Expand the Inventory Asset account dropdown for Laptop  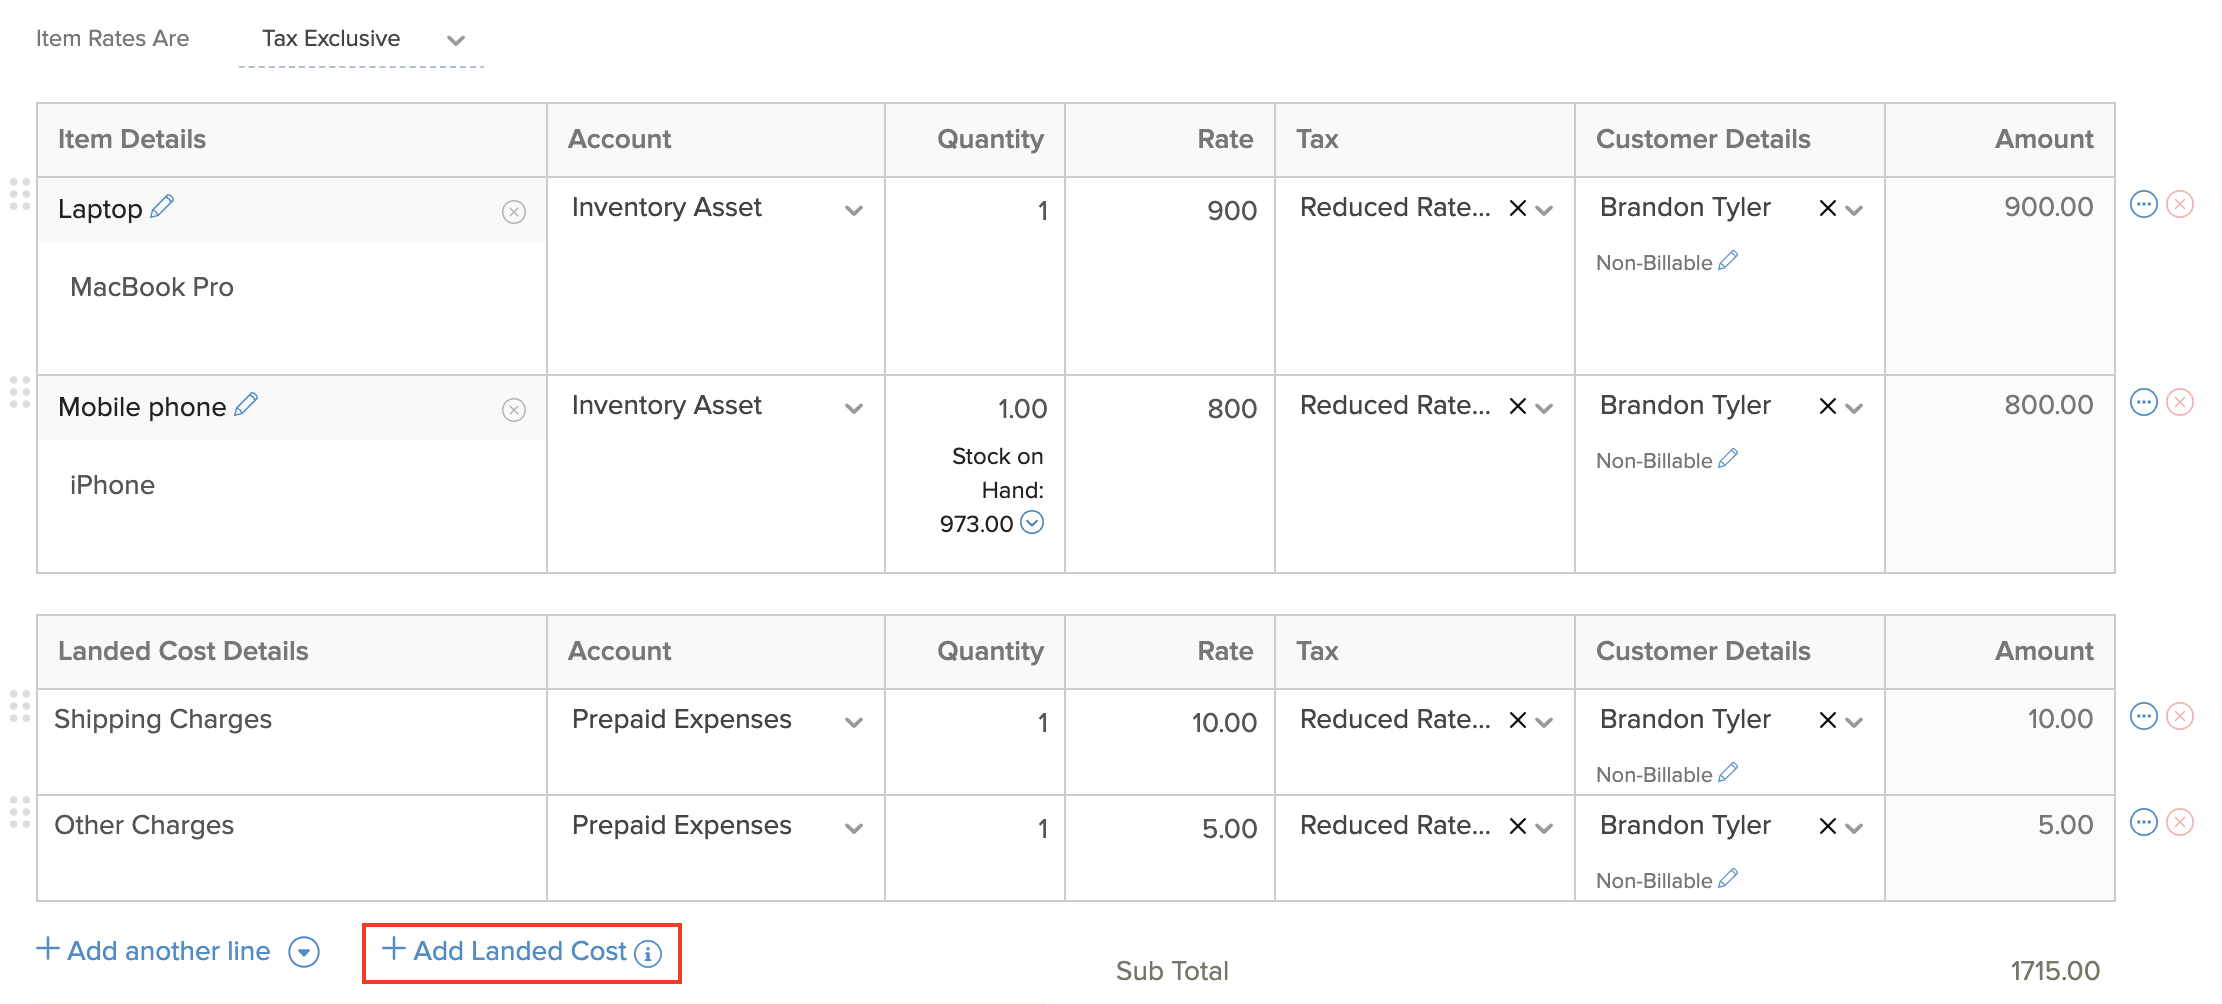855,209
